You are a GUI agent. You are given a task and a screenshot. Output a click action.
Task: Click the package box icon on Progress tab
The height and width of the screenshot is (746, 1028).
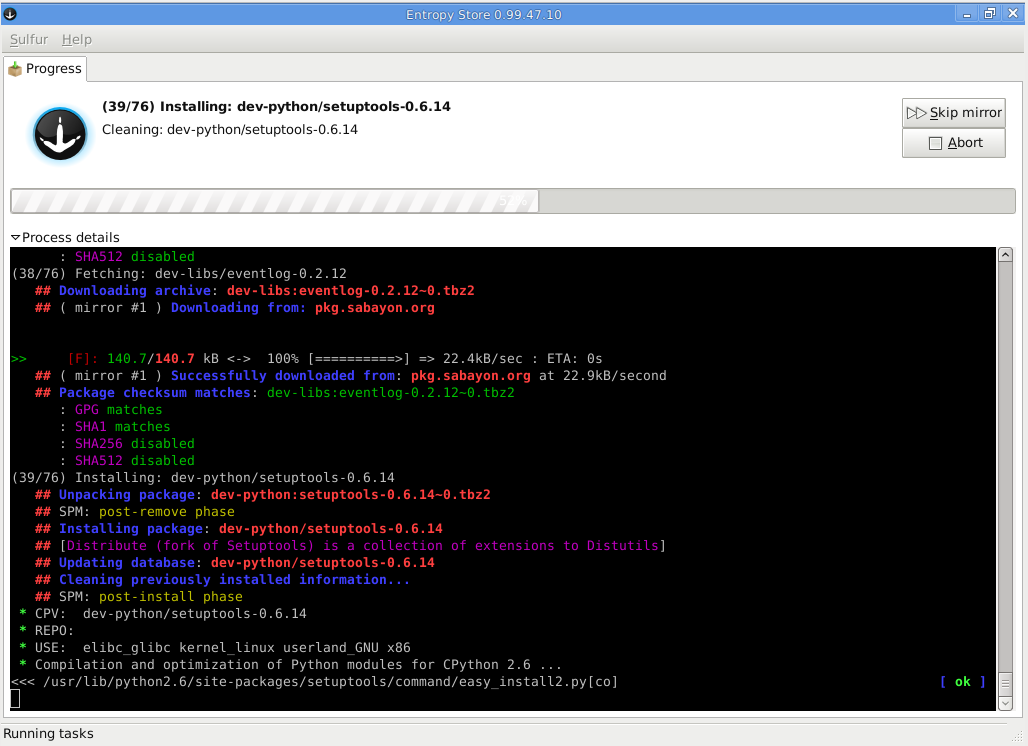pyautogui.click(x=15, y=69)
